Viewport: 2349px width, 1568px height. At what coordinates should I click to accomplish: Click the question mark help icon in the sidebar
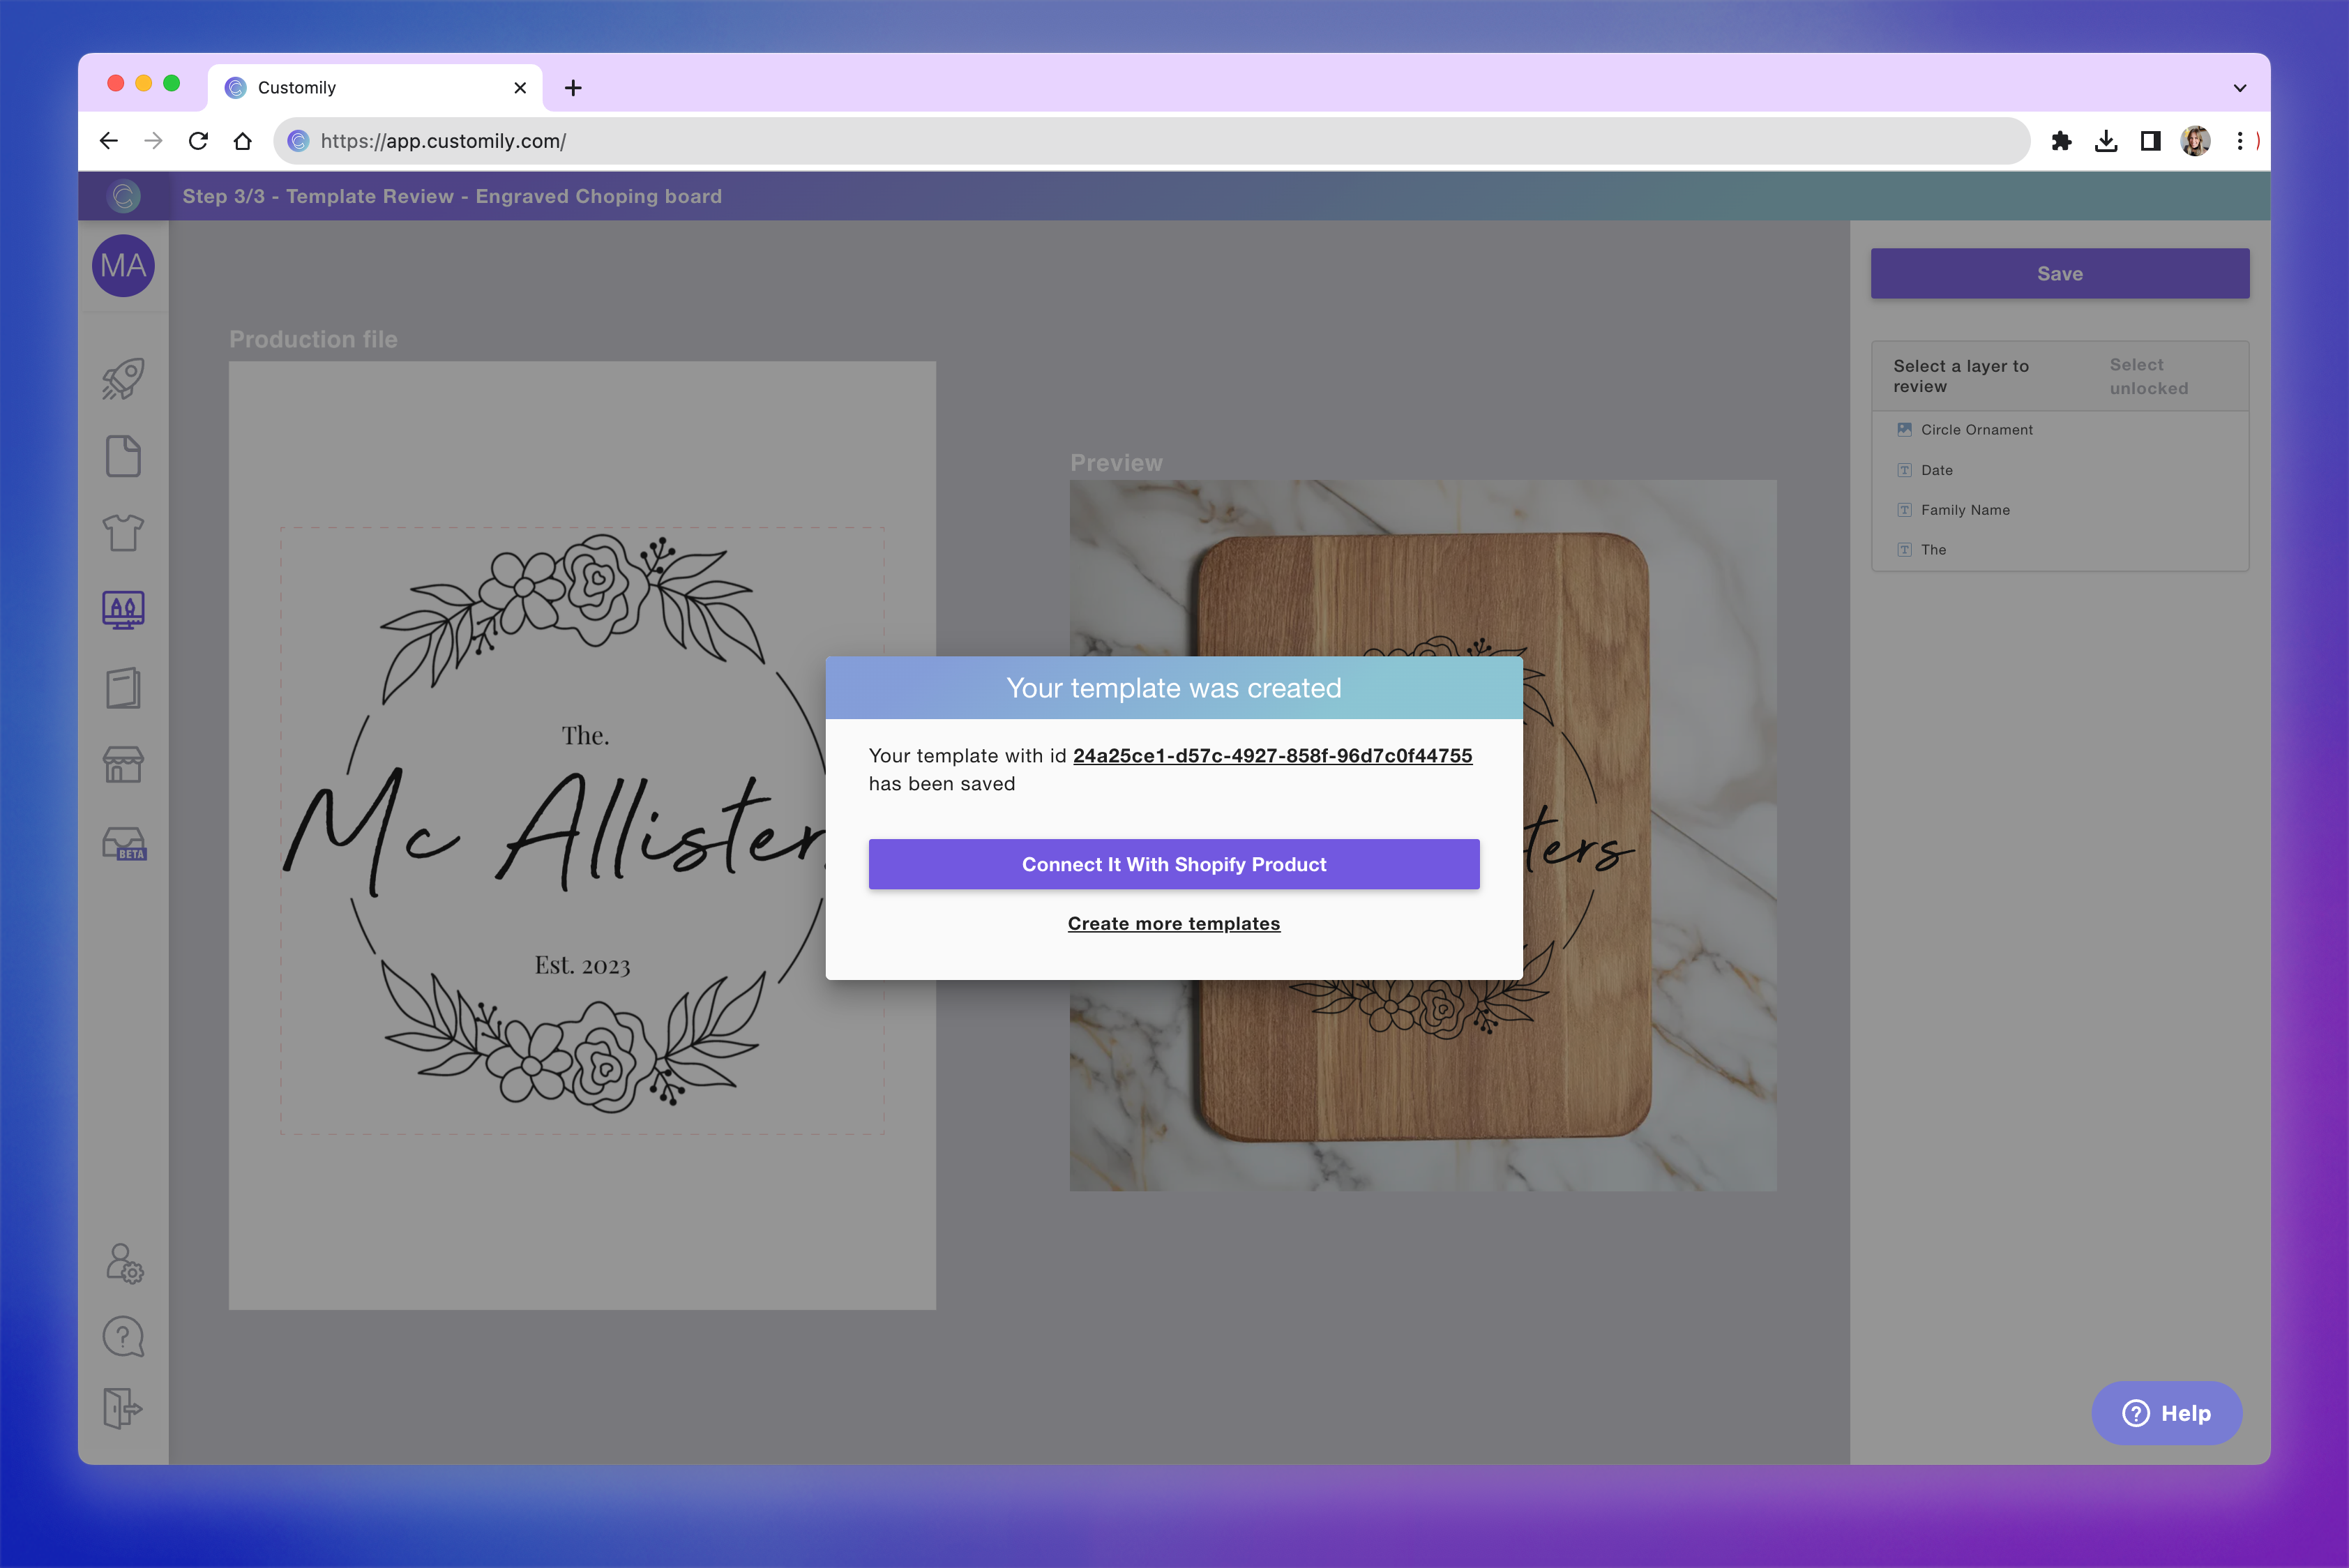coord(123,1336)
